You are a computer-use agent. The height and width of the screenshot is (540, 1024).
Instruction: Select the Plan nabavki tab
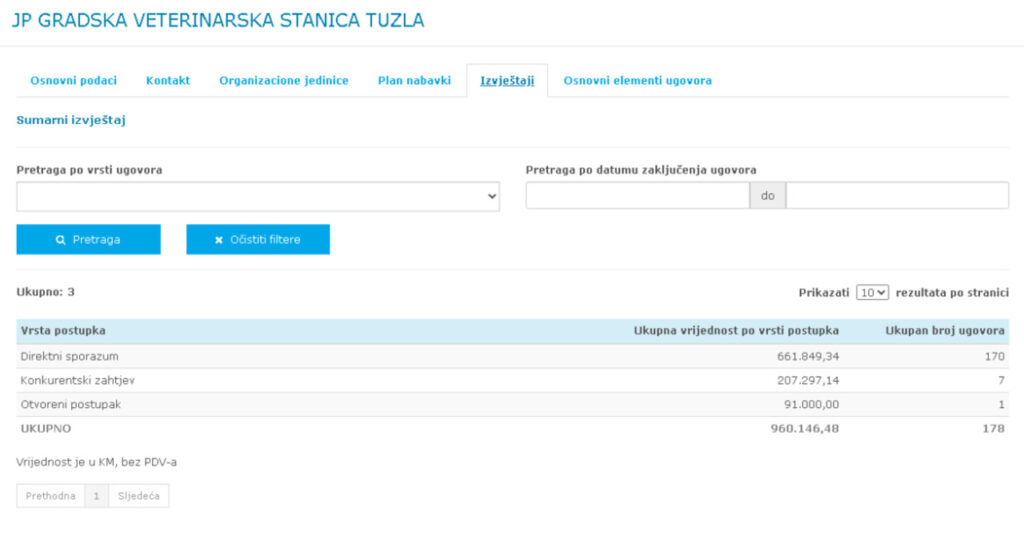(x=414, y=81)
